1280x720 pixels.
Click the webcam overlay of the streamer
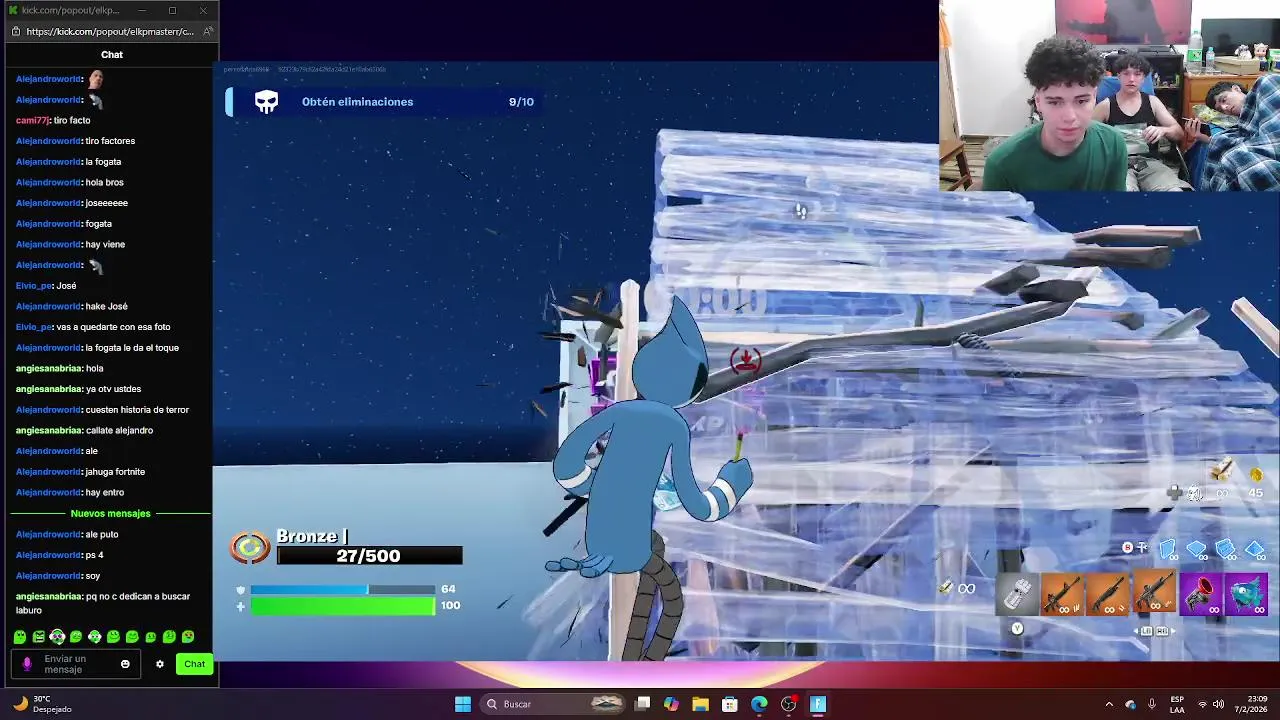coord(1109,95)
